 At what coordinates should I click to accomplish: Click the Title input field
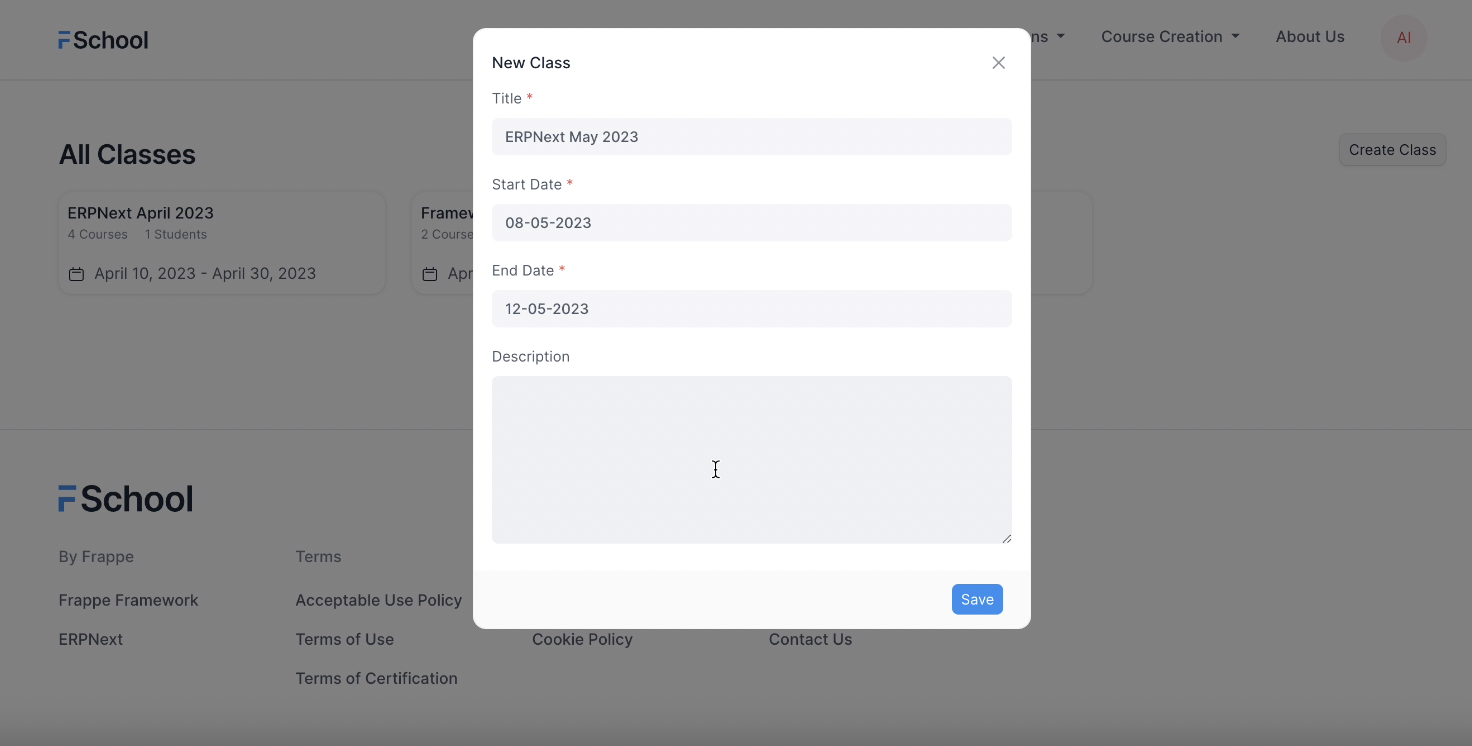(x=752, y=137)
